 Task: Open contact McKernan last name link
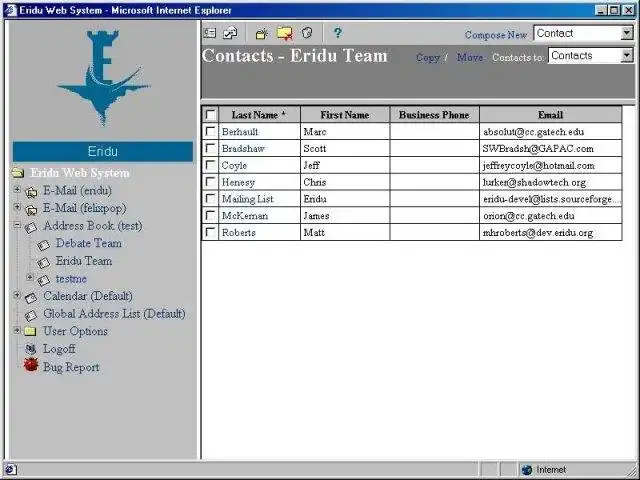245,216
